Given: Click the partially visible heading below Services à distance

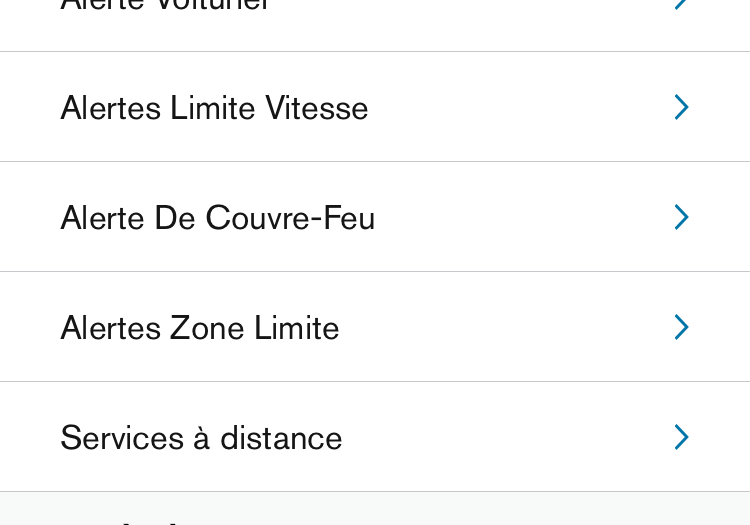Looking at the screenshot, I should (120, 519).
